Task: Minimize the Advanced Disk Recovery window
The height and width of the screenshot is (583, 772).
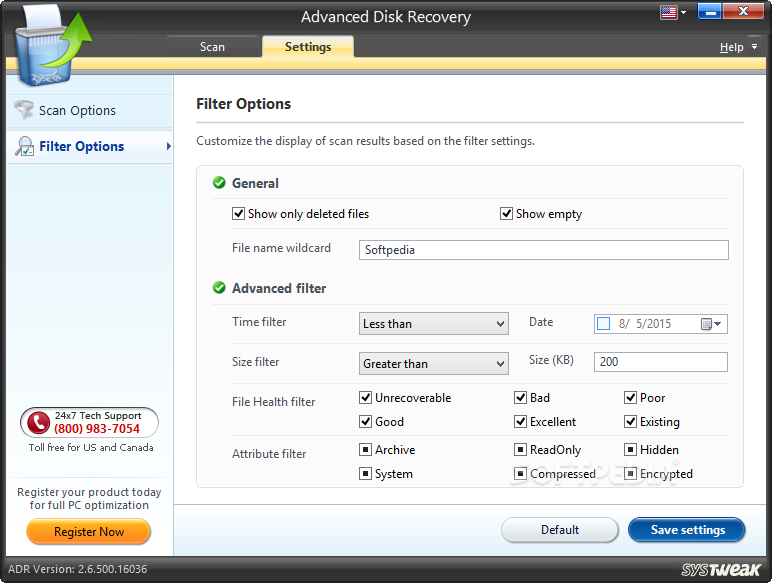Action: [709, 11]
